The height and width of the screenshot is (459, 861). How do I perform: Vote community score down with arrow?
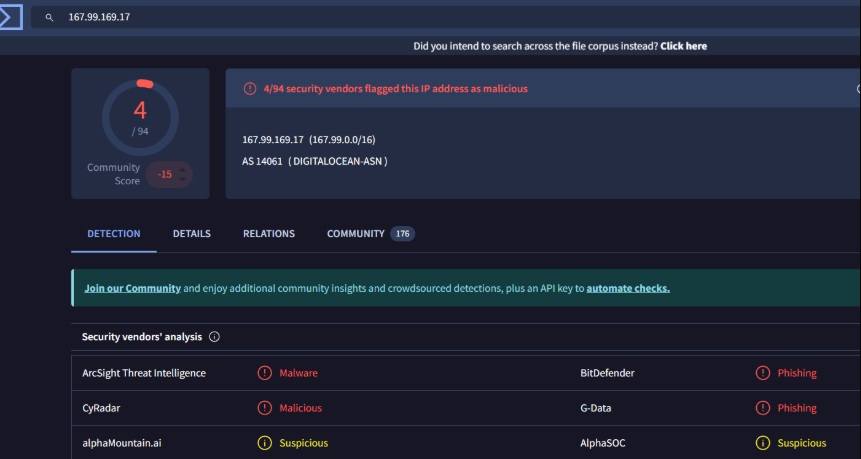pyautogui.click(x=182, y=179)
